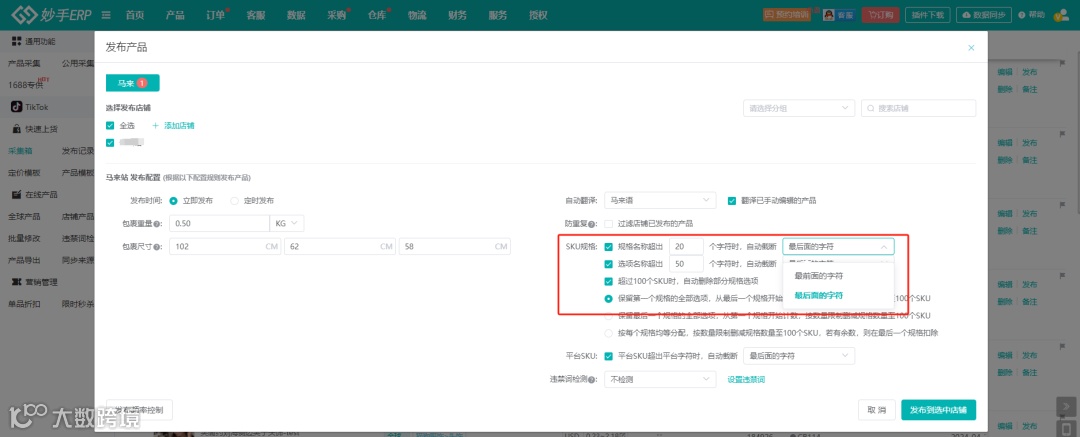Click the 快速上货 bag icon
The image size is (1080, 437).
coord(17,129)
